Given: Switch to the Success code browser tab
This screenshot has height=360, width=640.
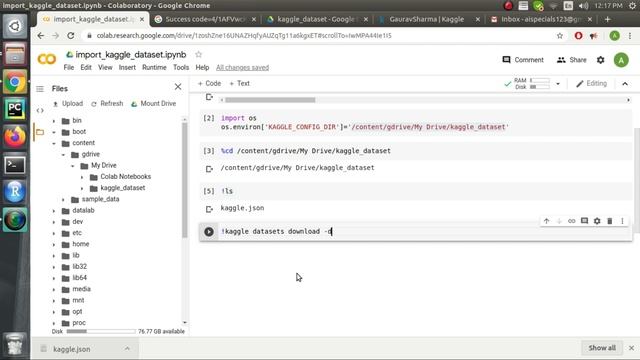Looking at the screenshot, I should (205, 19).
